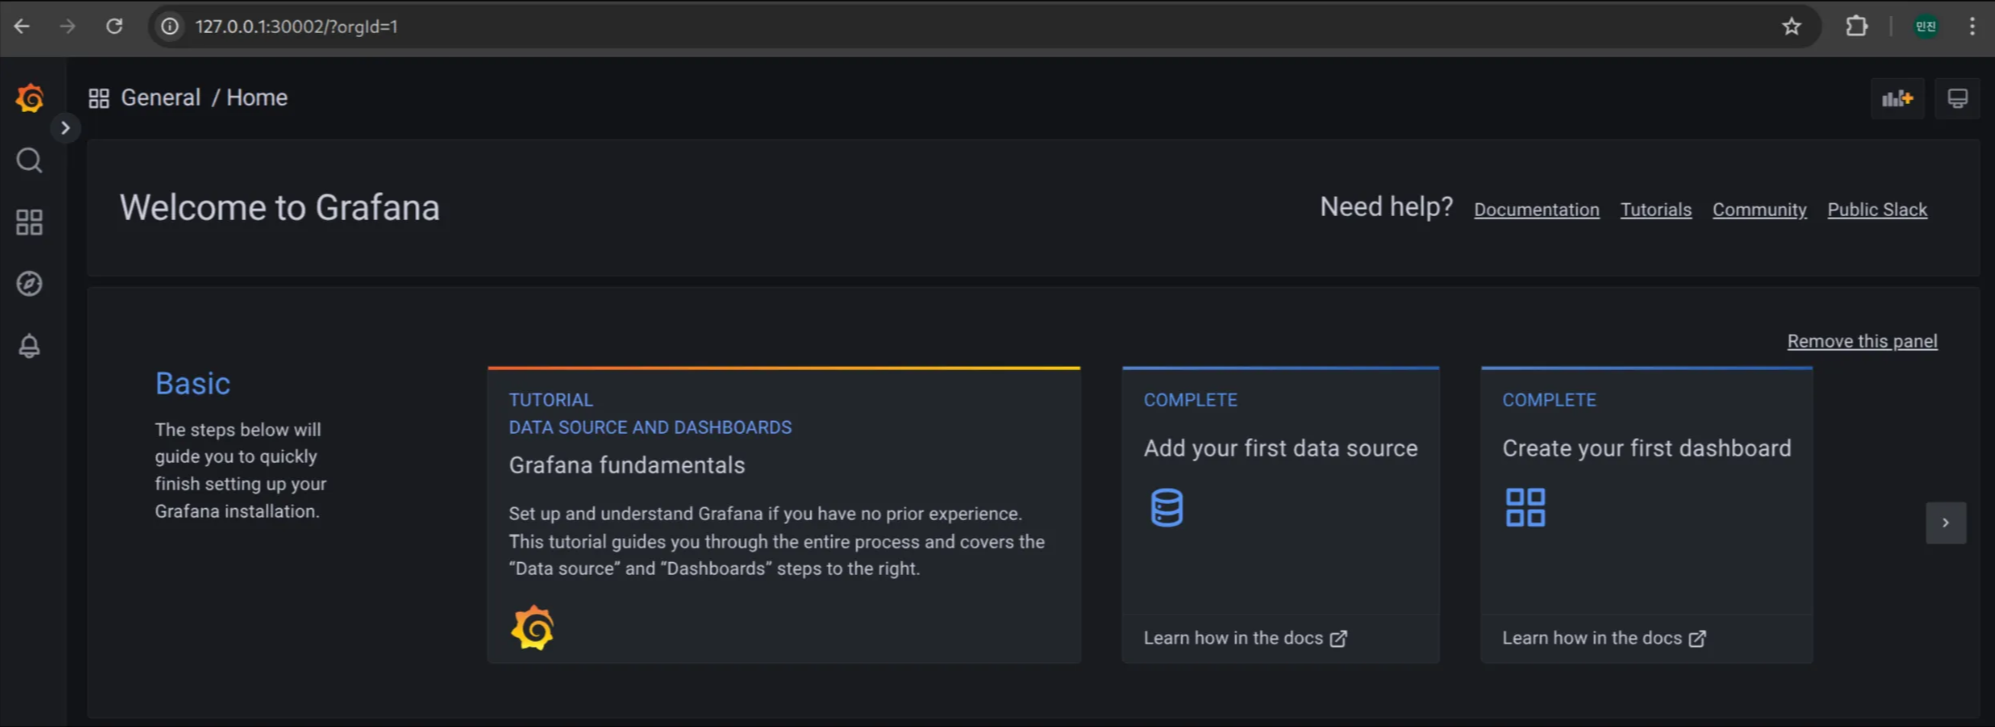This screenshot has height=727, width=1995.
Task: Open the browser extensions puzzle icon
Action: (1856, 27)
